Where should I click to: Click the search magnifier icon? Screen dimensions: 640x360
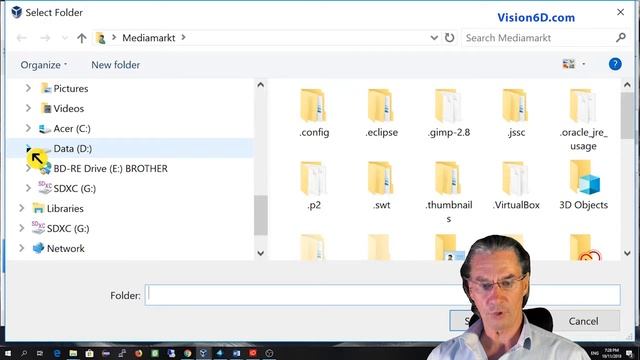click(x=620, y=38)
